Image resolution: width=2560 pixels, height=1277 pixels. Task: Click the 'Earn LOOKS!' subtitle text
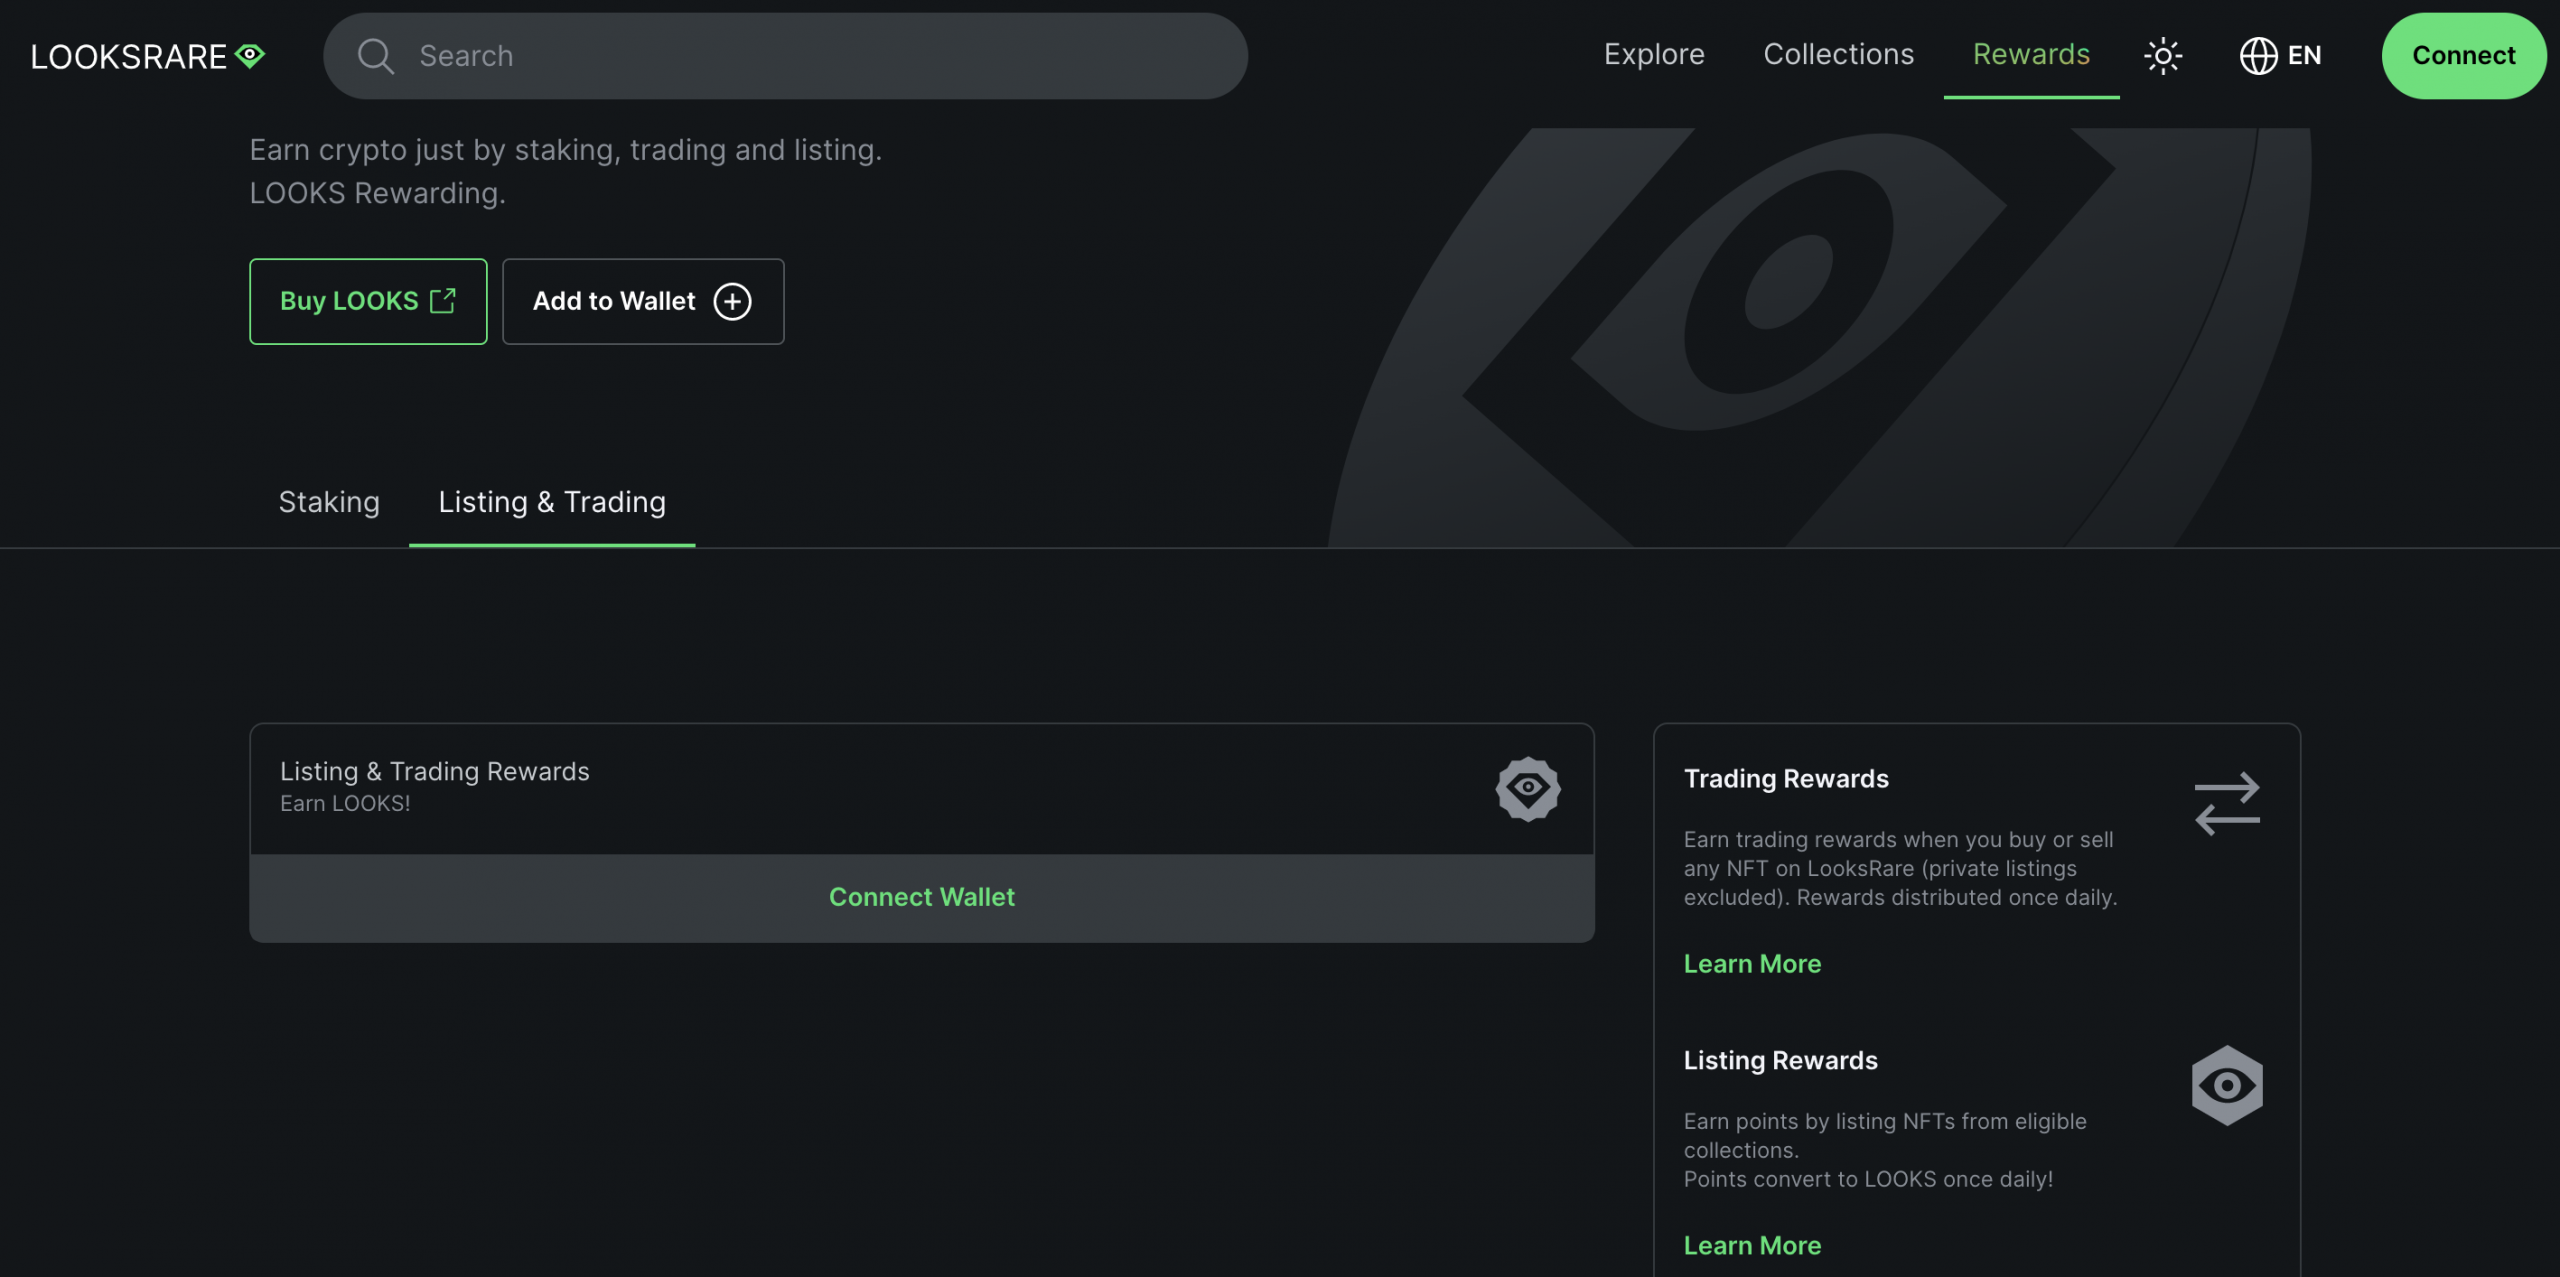tap(345, 804)
